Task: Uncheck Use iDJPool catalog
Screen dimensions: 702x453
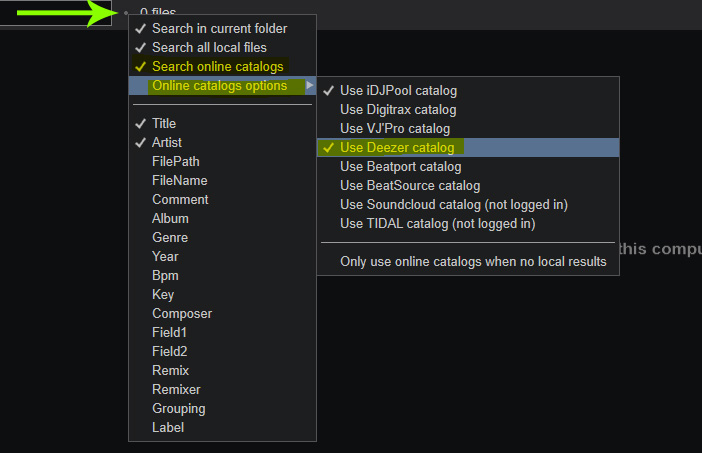Action: [468, 90]
